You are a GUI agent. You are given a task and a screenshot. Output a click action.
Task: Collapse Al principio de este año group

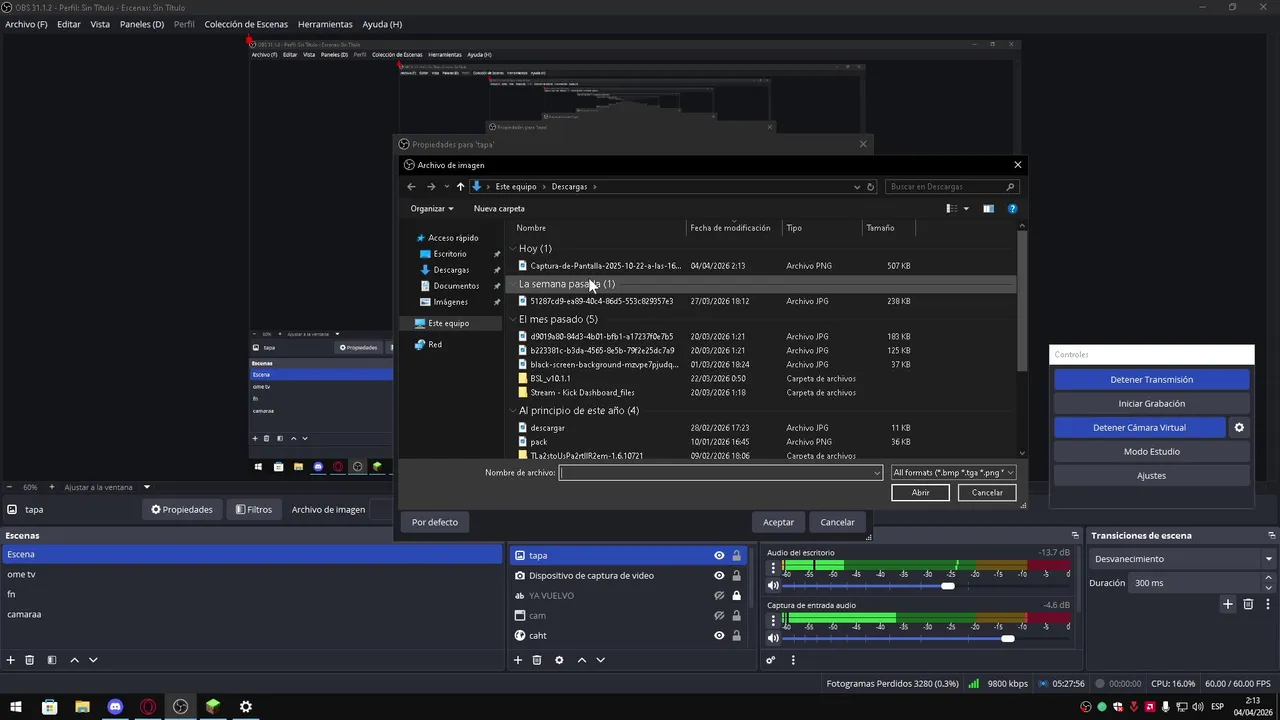tap(513, 411)
